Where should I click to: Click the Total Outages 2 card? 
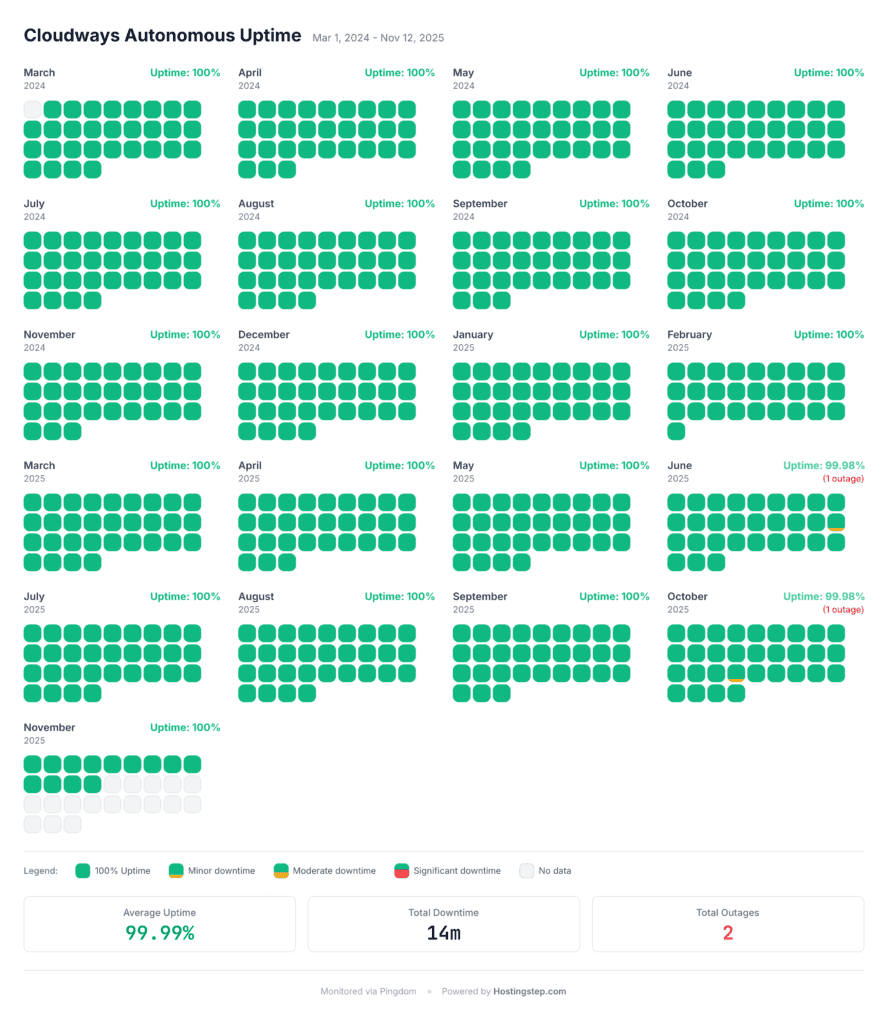[727, 924]
